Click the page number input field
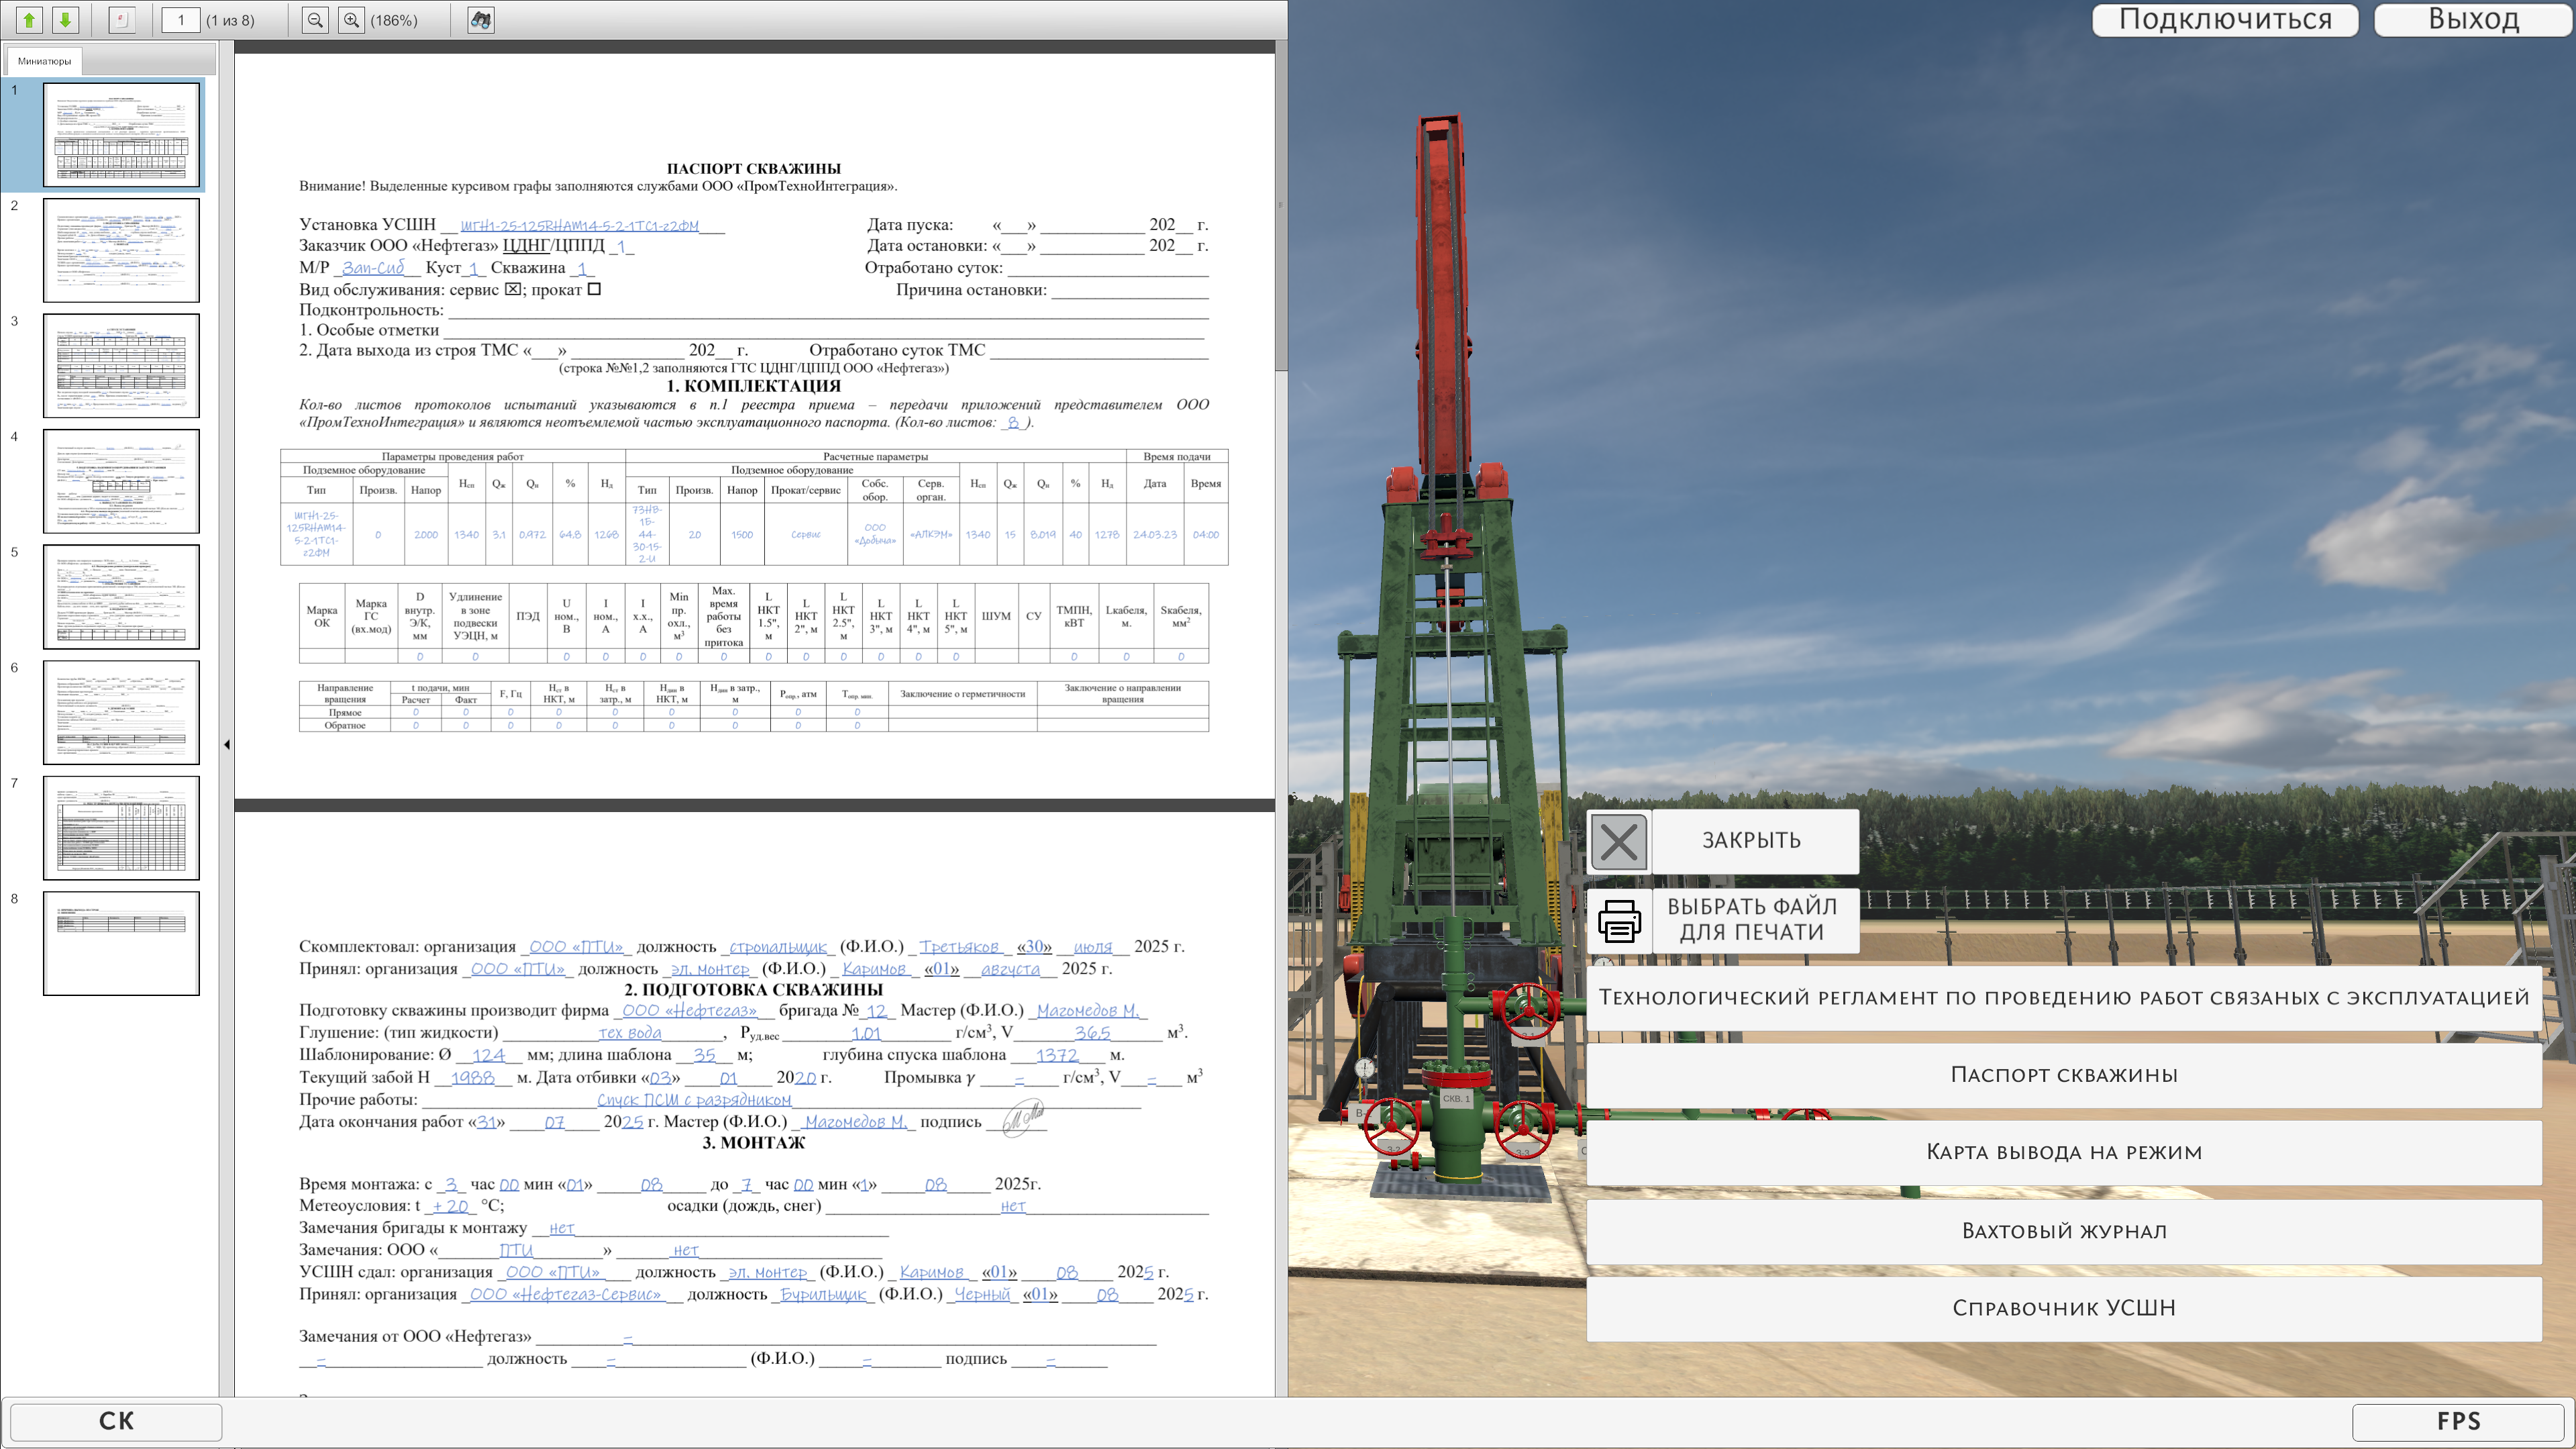Viewport: 2576px width, 1449px height. [181, 20]
